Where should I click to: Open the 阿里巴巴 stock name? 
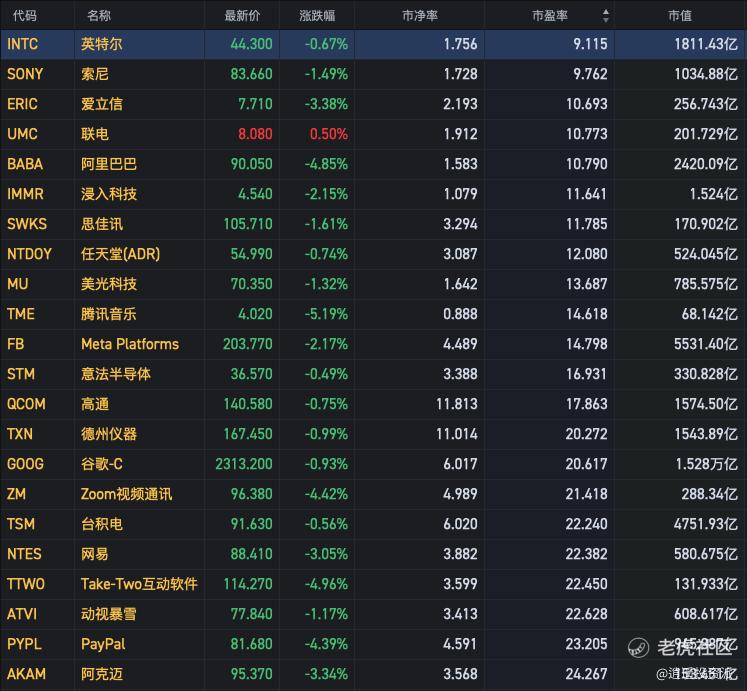pos(109,164)
